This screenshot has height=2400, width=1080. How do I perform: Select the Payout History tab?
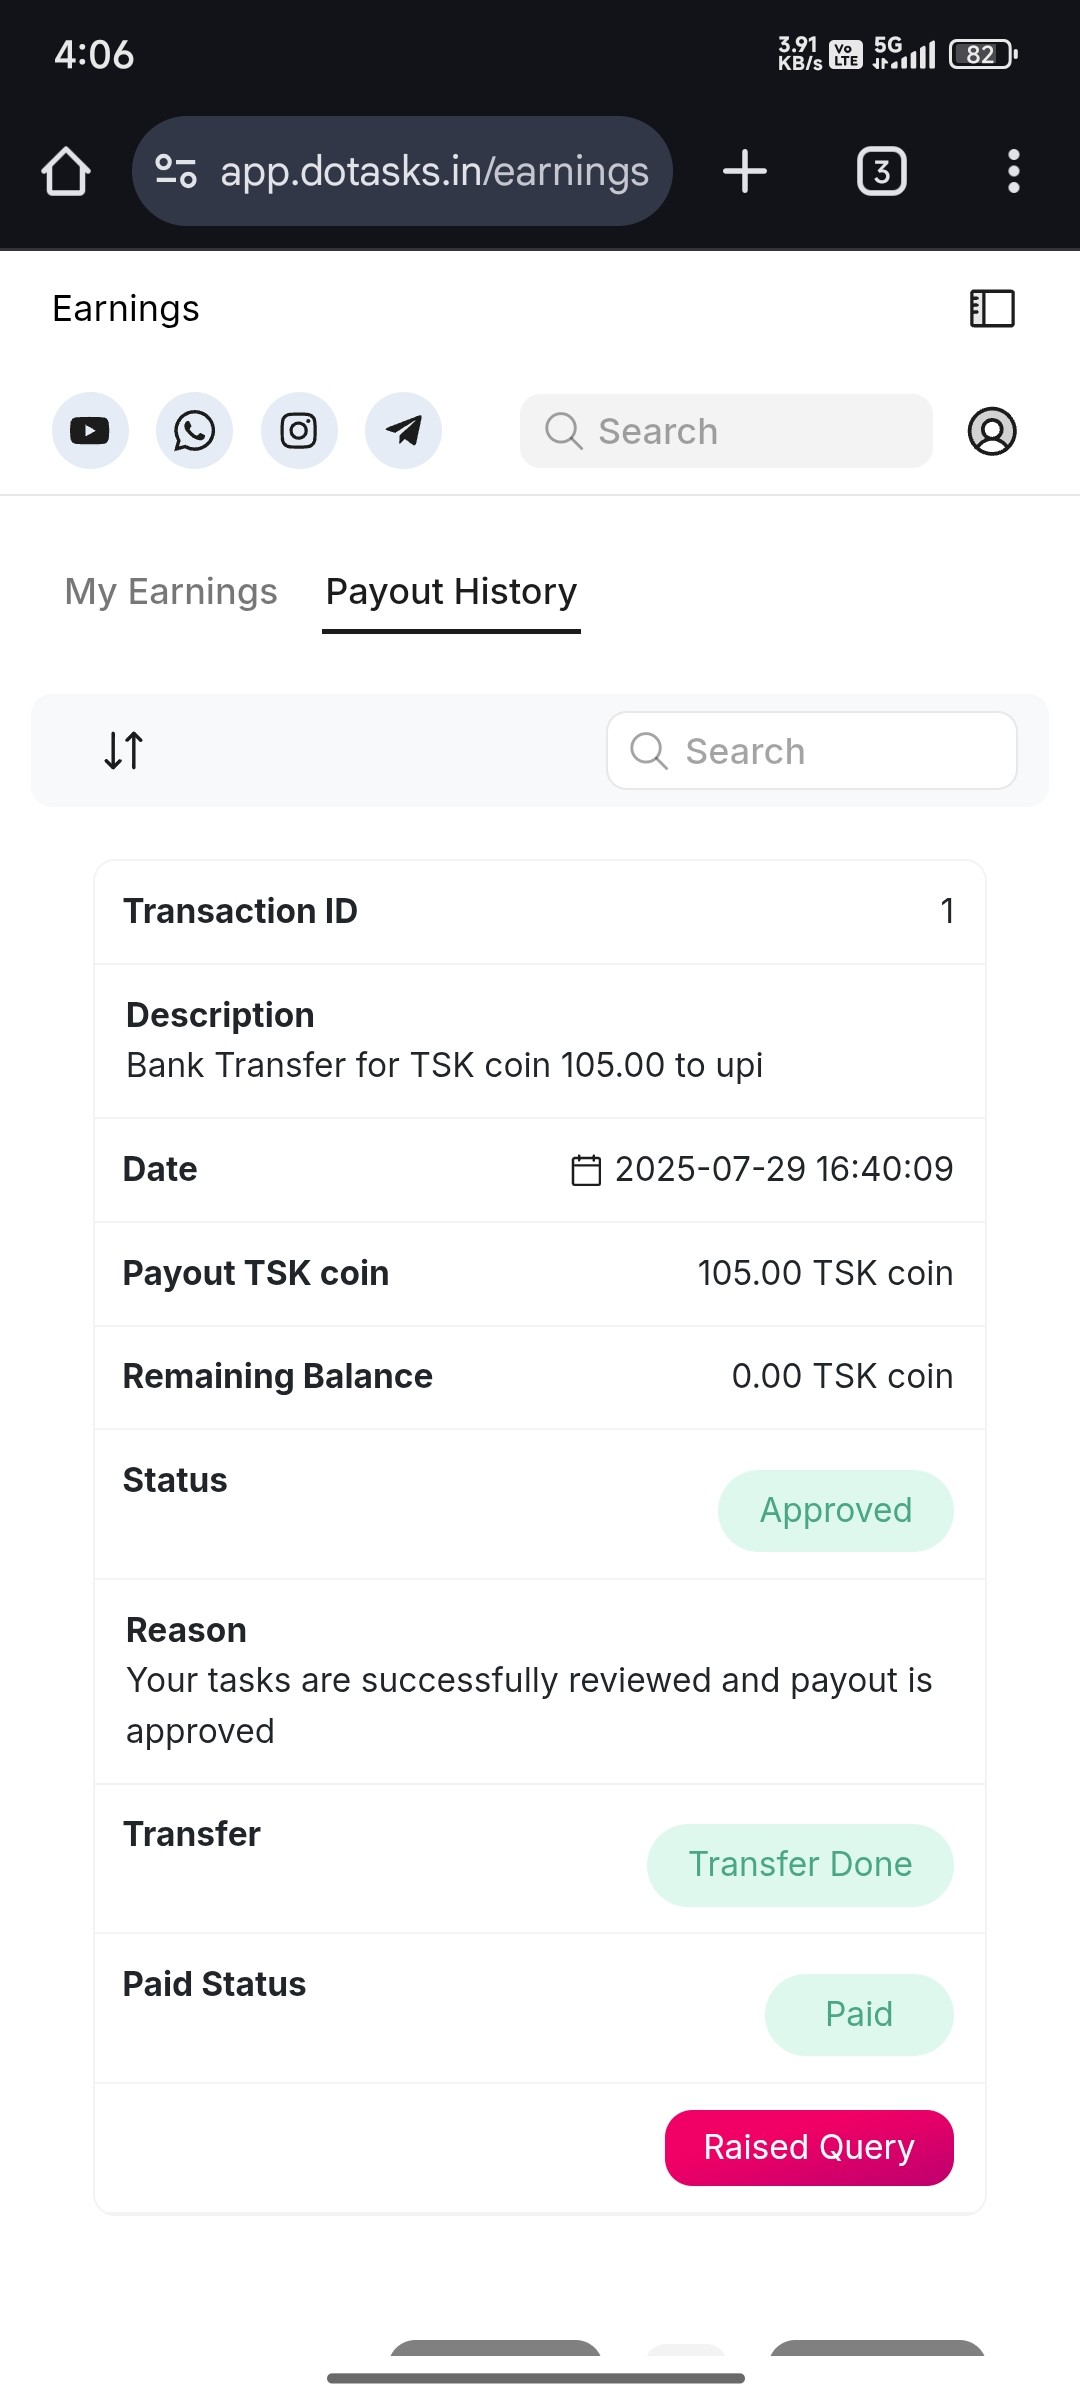click(451, 592)
